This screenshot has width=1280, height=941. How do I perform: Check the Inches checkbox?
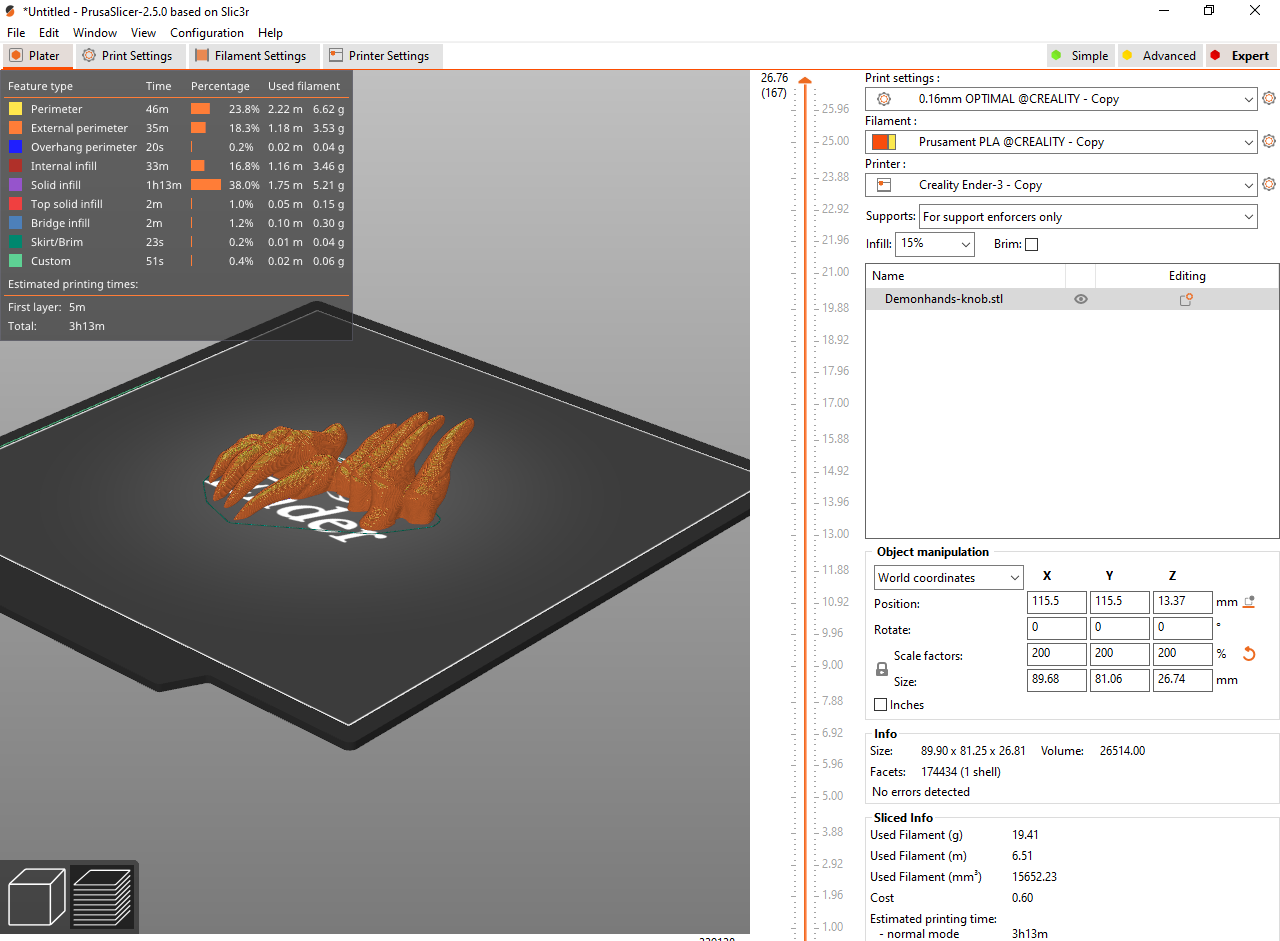[x=881, y=705]
